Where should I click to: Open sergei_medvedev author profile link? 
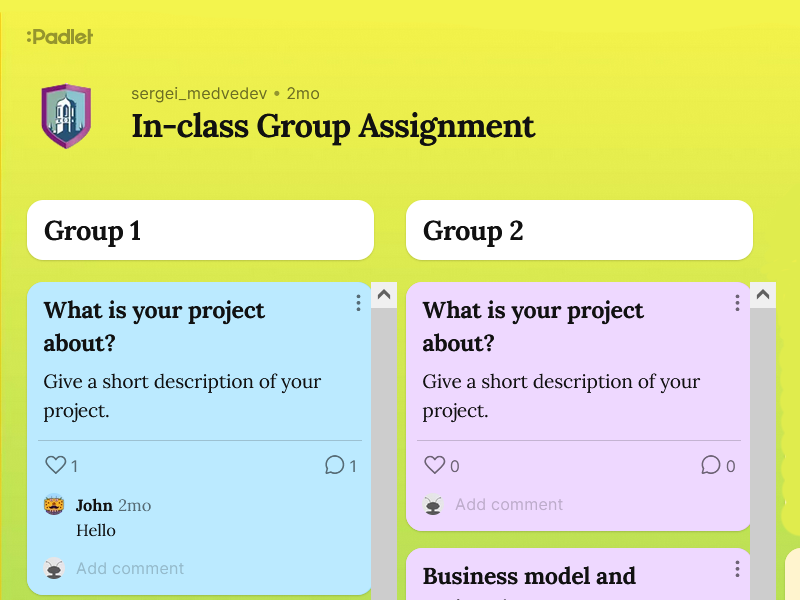(x=199, y=94)
